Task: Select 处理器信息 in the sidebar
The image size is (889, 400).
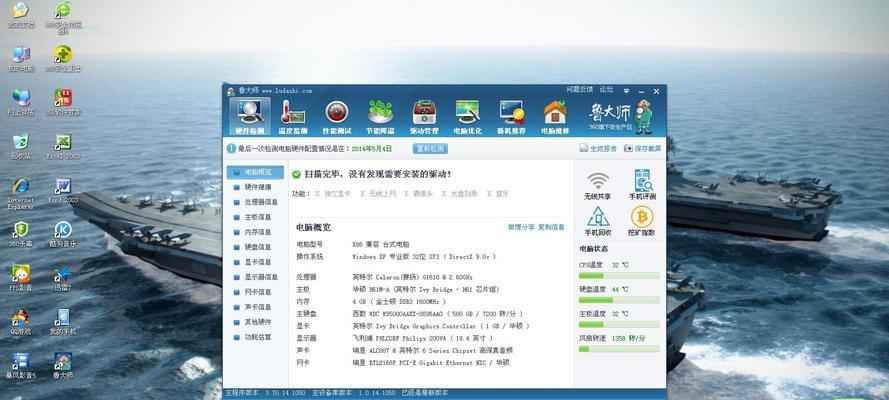Action: [x=255, y=202]
